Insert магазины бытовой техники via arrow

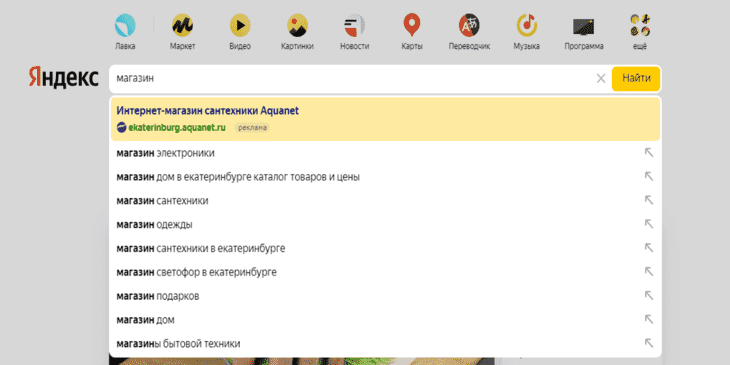(x=649, y=343)
